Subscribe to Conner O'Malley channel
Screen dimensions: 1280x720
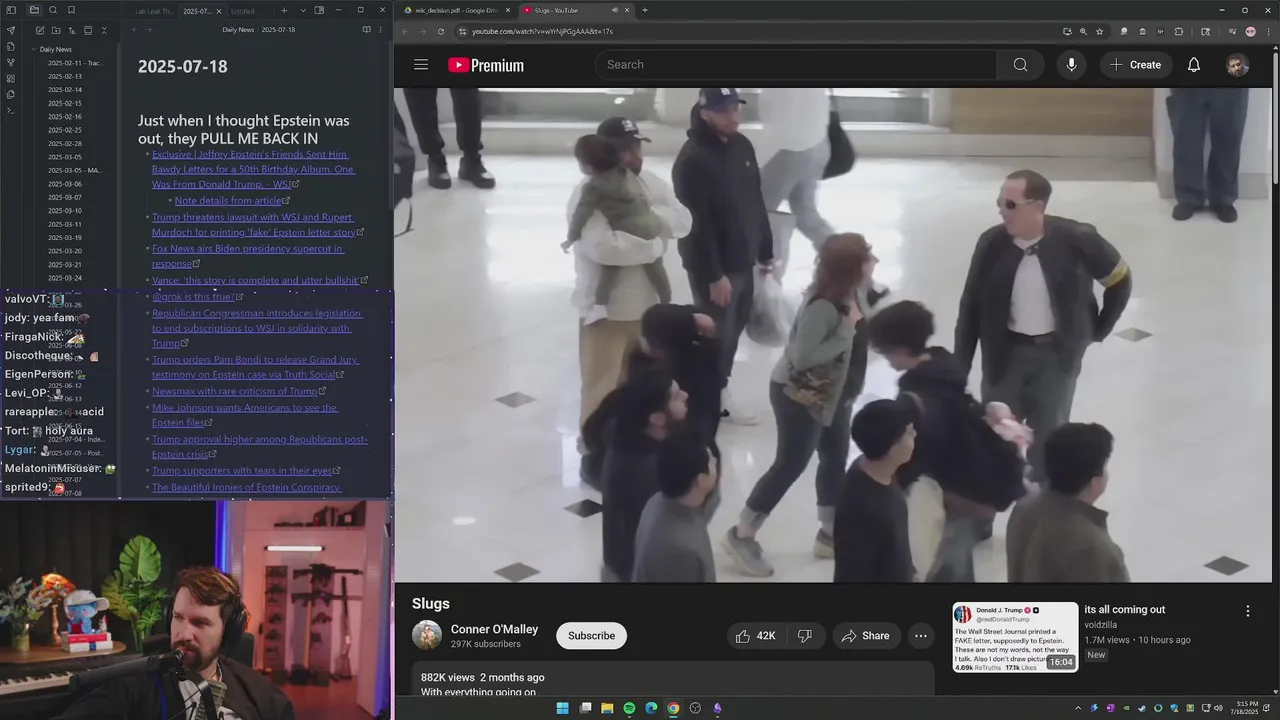591,635
